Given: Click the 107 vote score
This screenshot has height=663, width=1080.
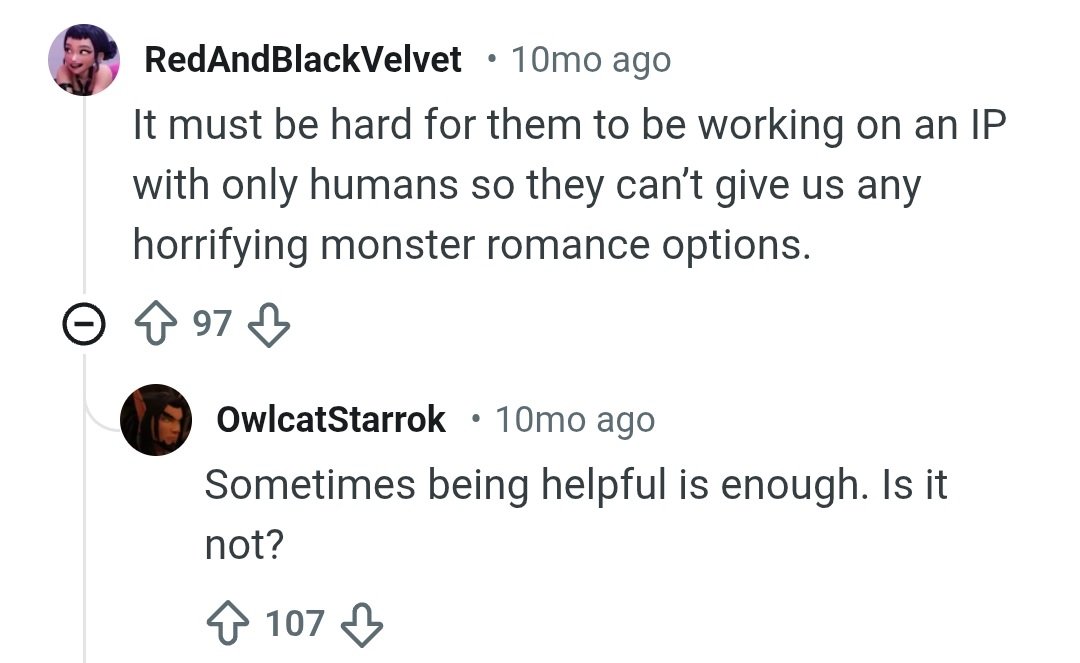Looking at the screenshot, I should point(295,624).
